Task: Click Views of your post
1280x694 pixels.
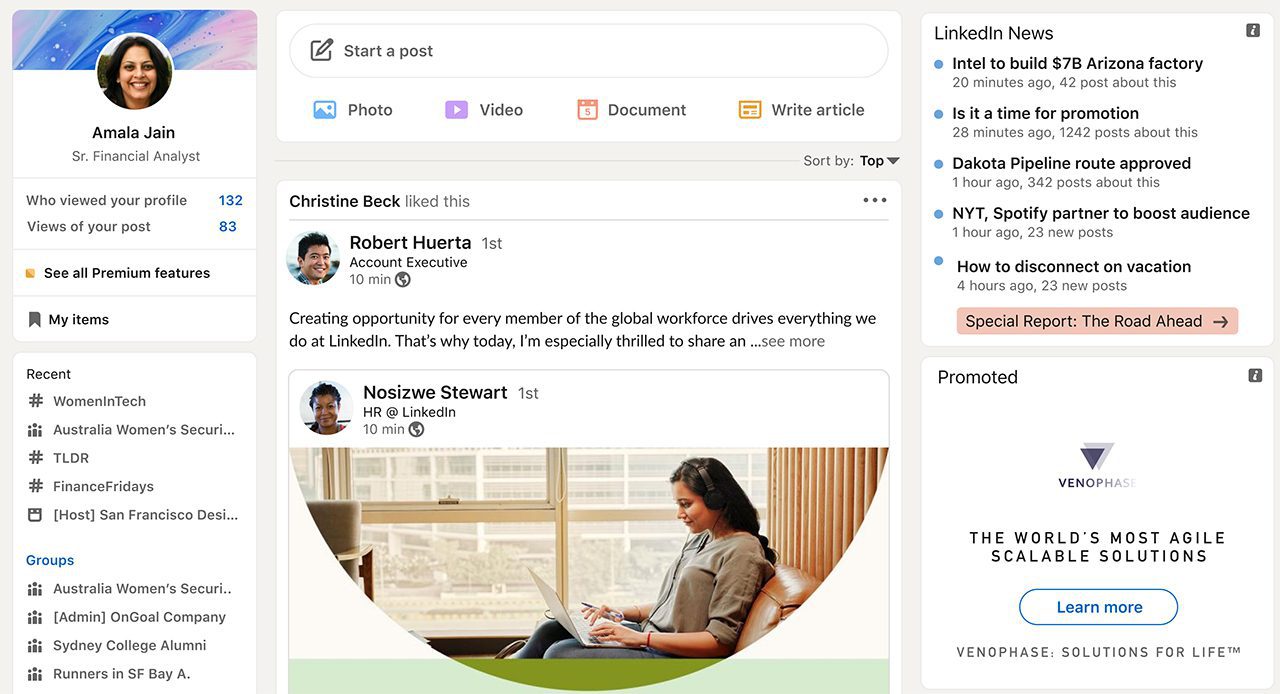Action: [x=89, y=226]
